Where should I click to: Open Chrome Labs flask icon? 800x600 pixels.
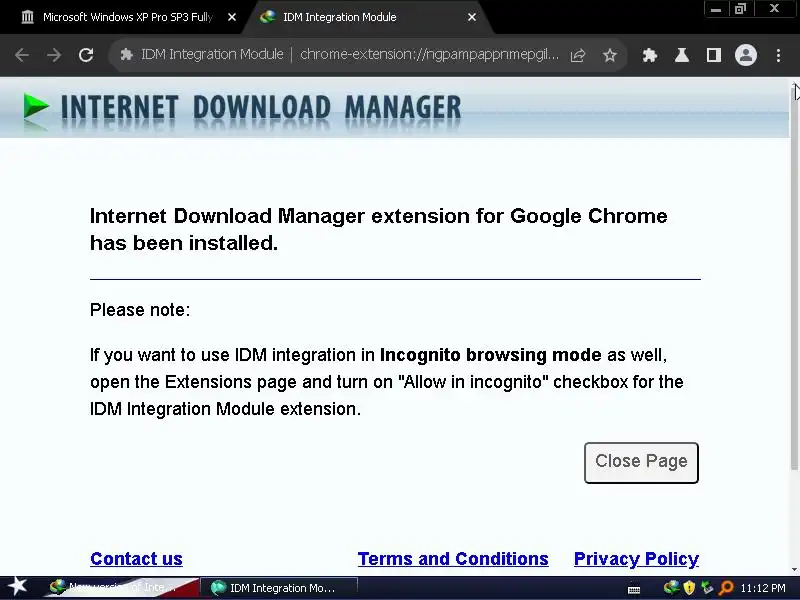(682, 55)
